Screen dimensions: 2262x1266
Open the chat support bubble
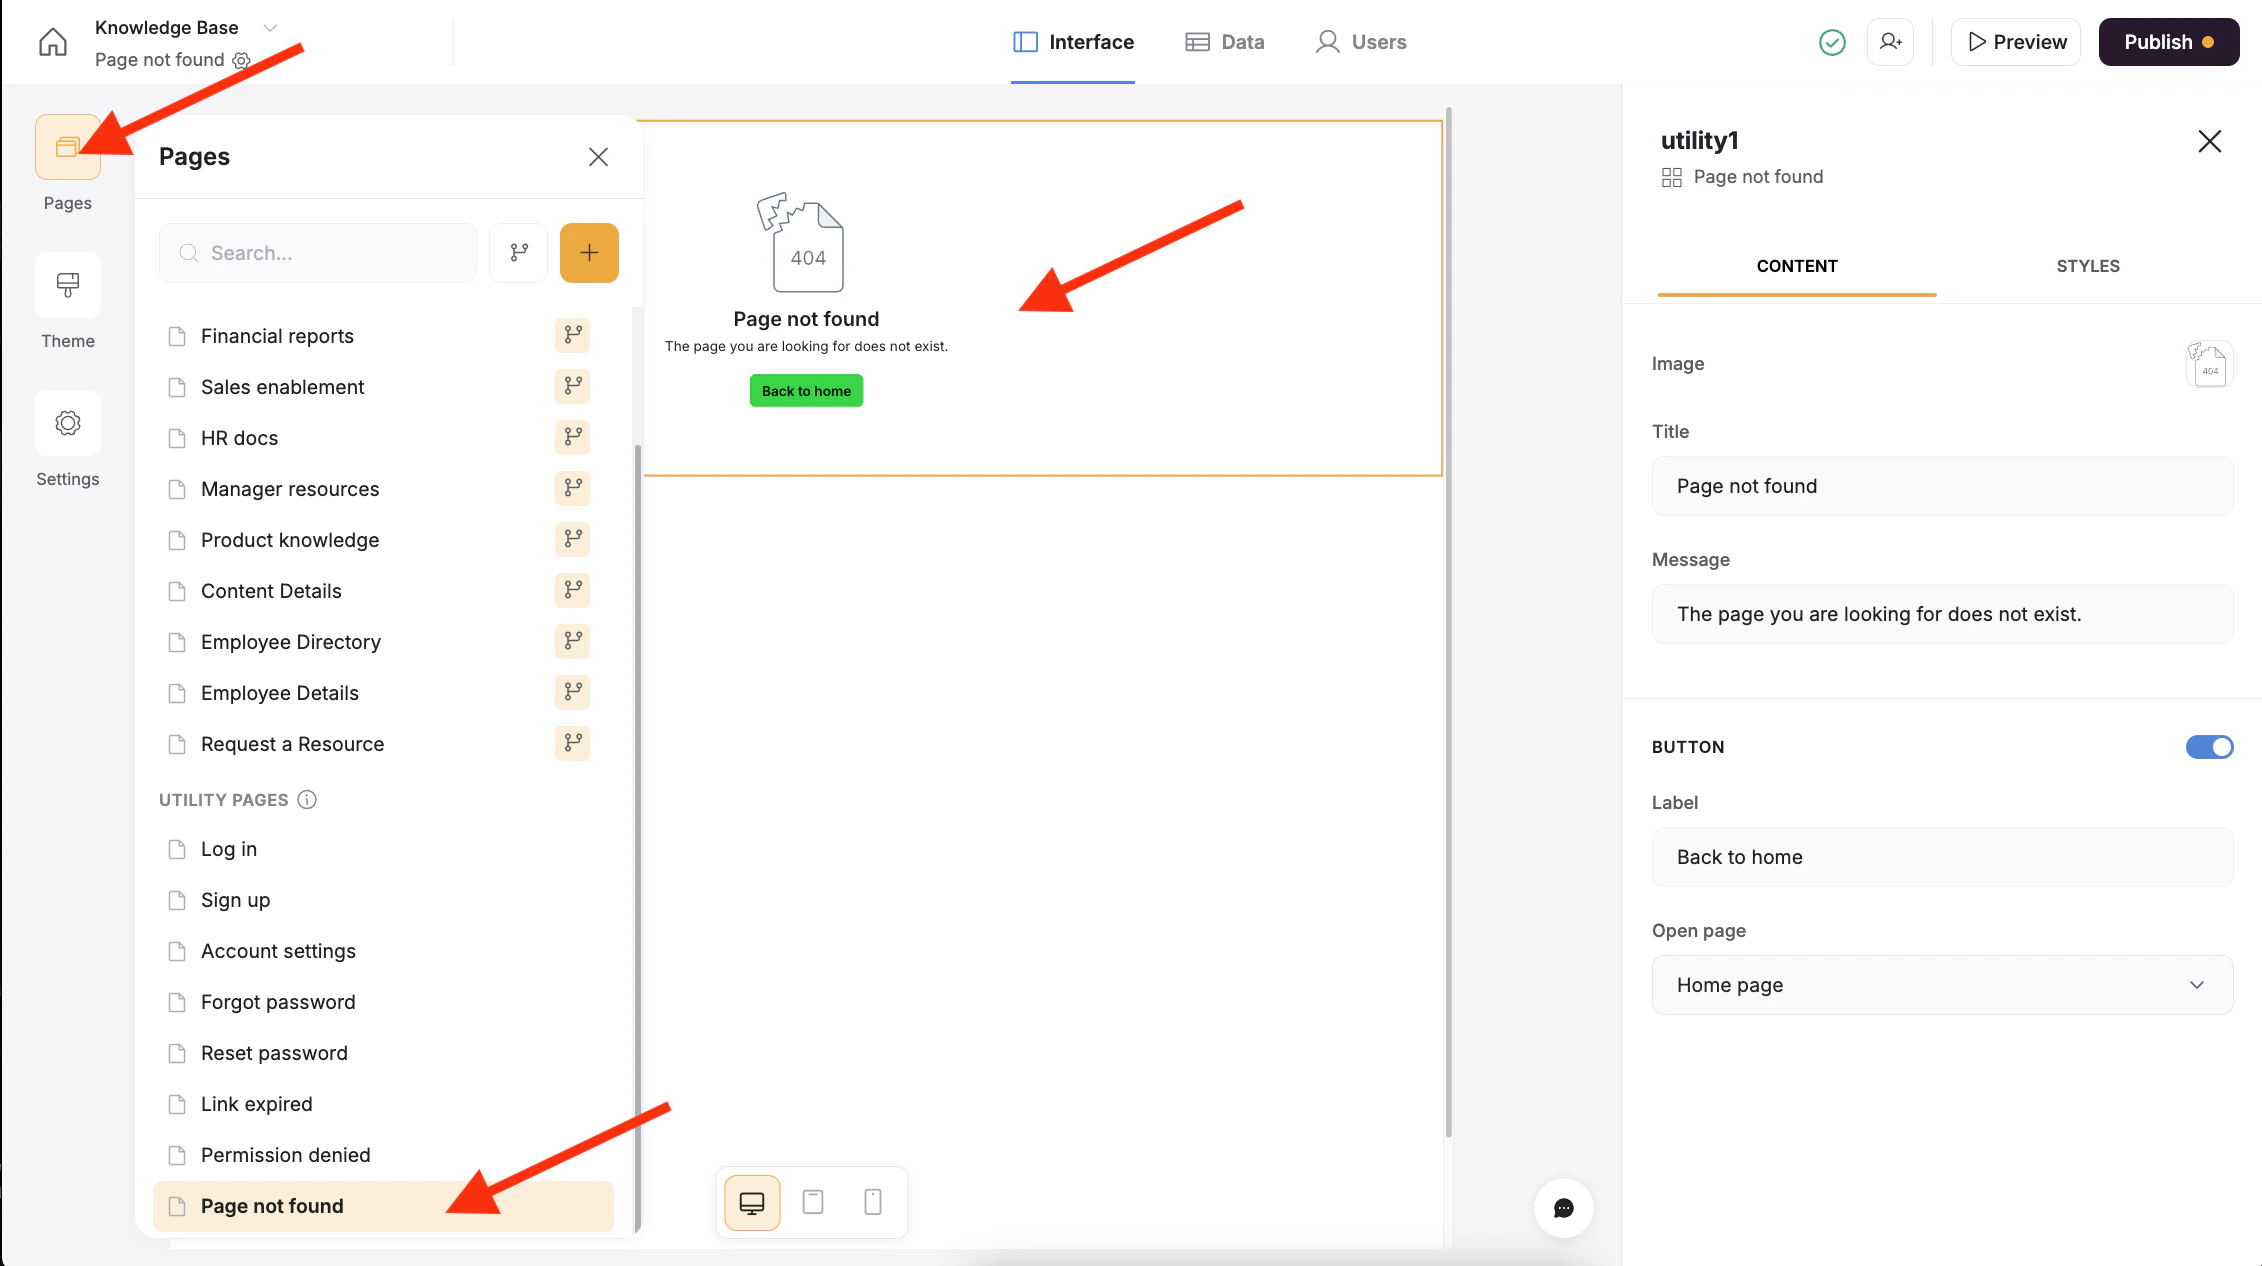tap(1563, 1208)
